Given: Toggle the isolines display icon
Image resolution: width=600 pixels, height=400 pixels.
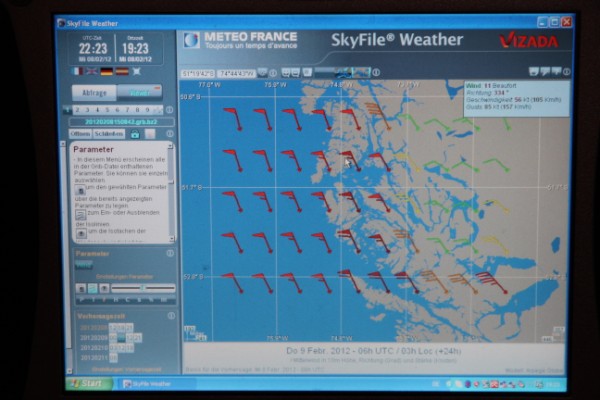Looking at the screenshot, I should pyautogui.click(x=93, y=288).
